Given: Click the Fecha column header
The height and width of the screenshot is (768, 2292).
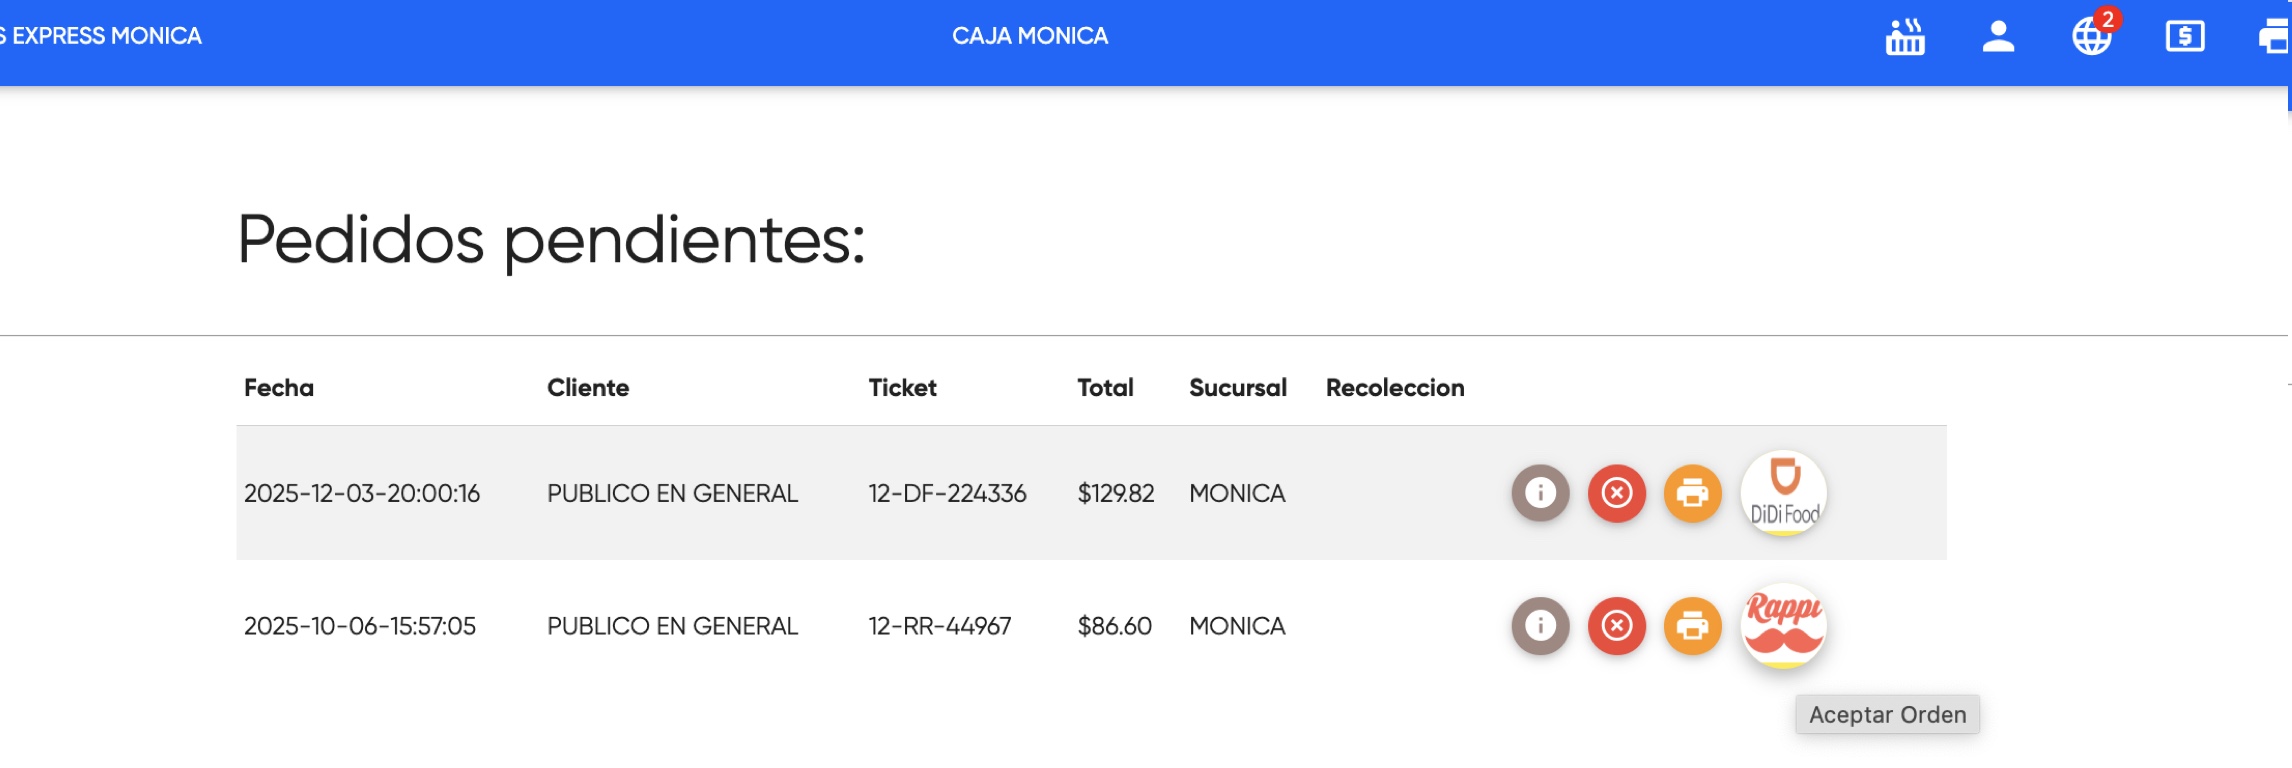Looking at the screenshot, I should (277, 388).
